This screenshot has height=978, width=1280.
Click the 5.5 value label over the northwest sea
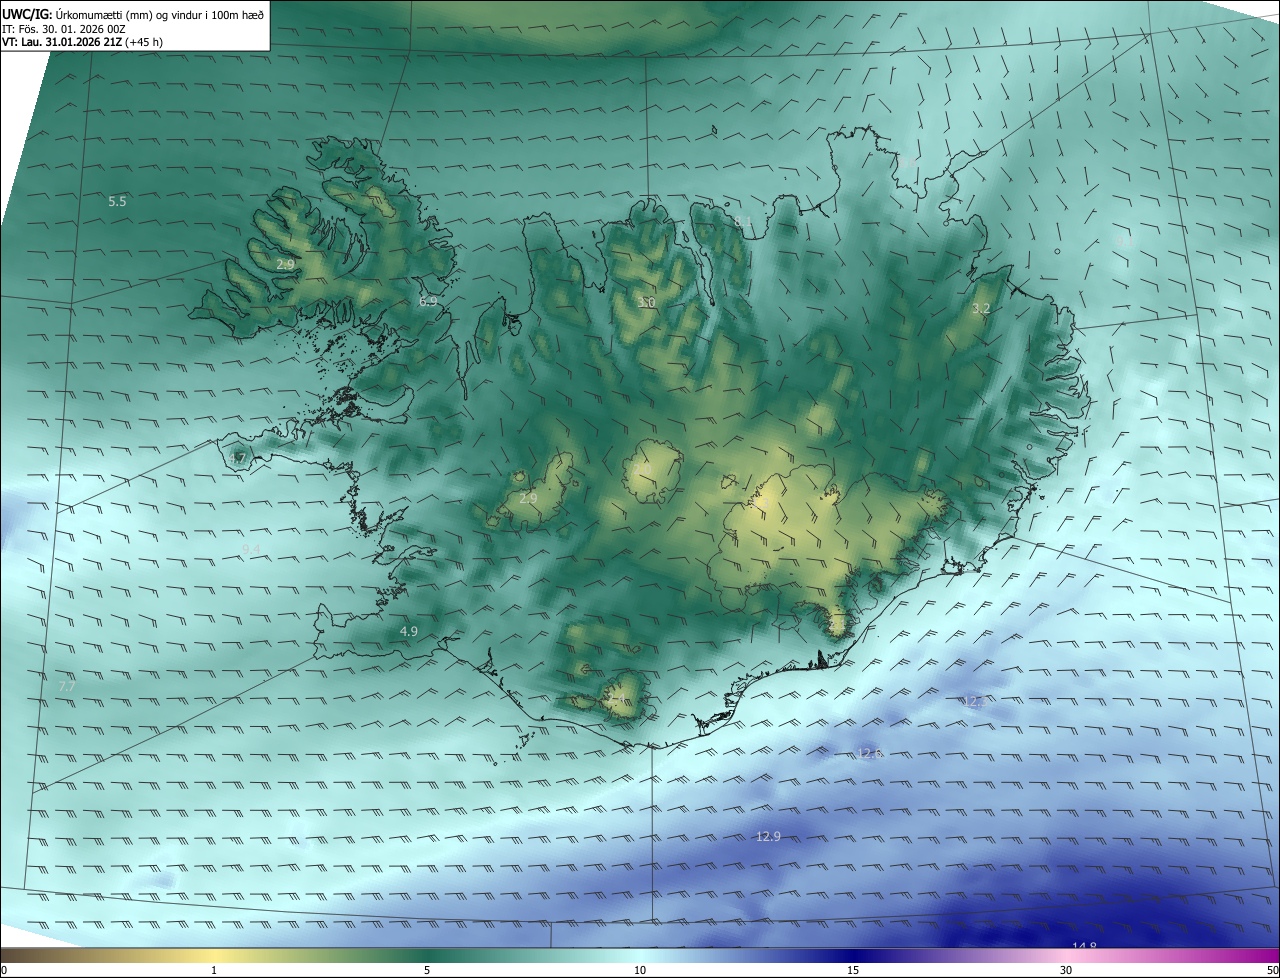click(117, 202)
